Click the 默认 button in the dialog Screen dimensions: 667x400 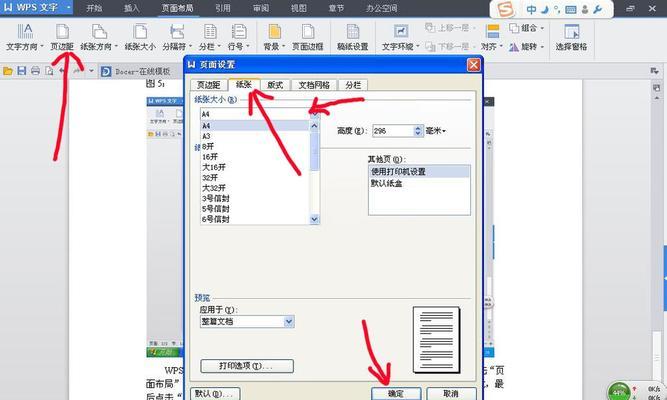(215, 394)
